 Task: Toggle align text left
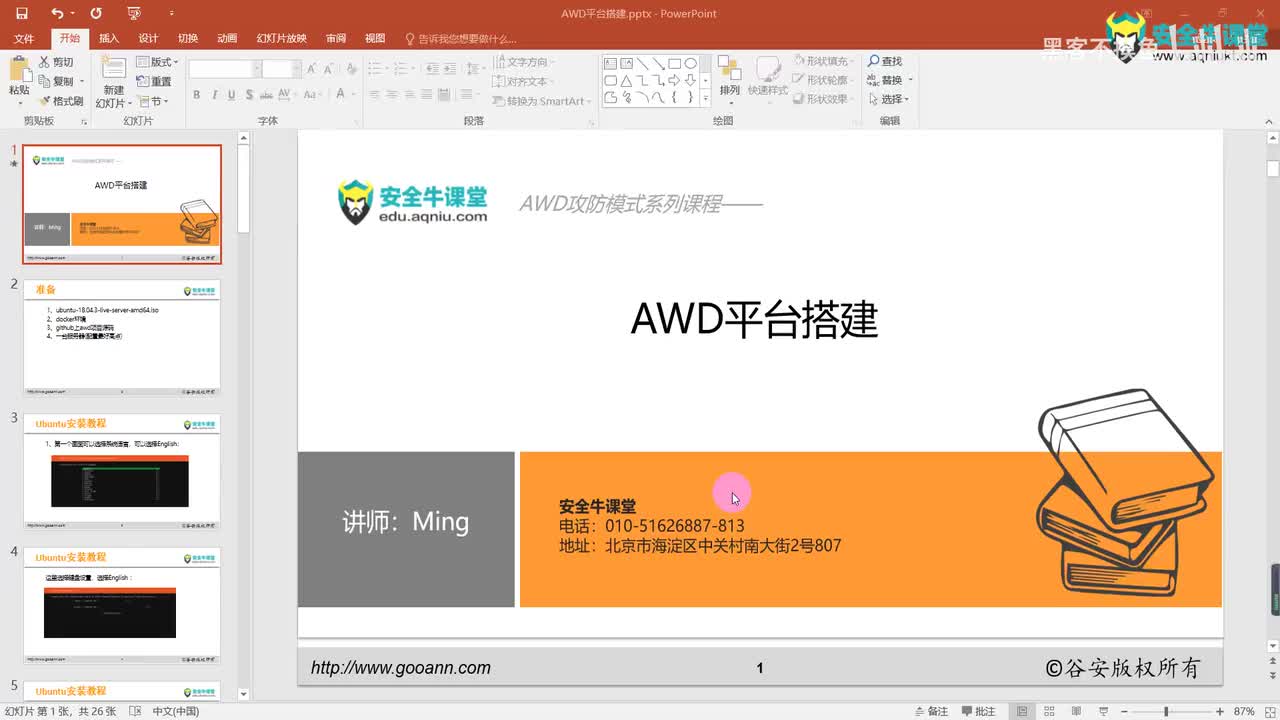373,95
